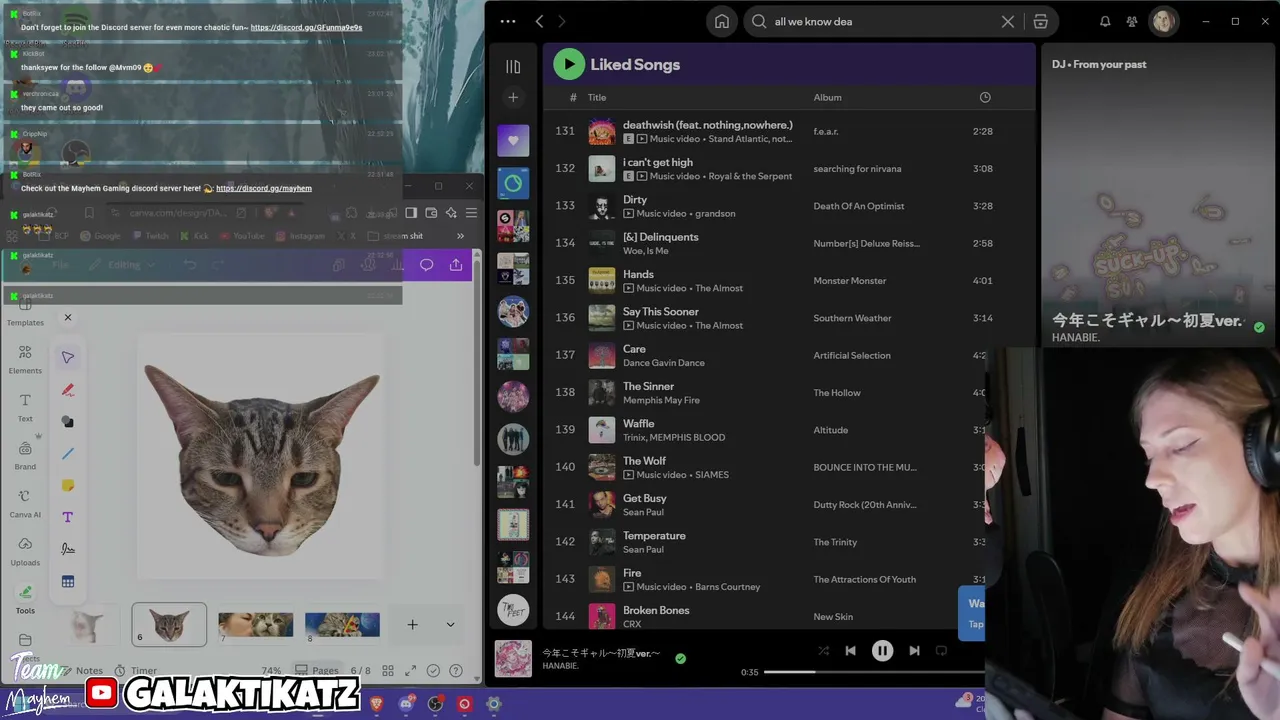Toggle Your Library sidebar in Spotify
Viewport: 1280px width, 720px height.
pos(513,66)
